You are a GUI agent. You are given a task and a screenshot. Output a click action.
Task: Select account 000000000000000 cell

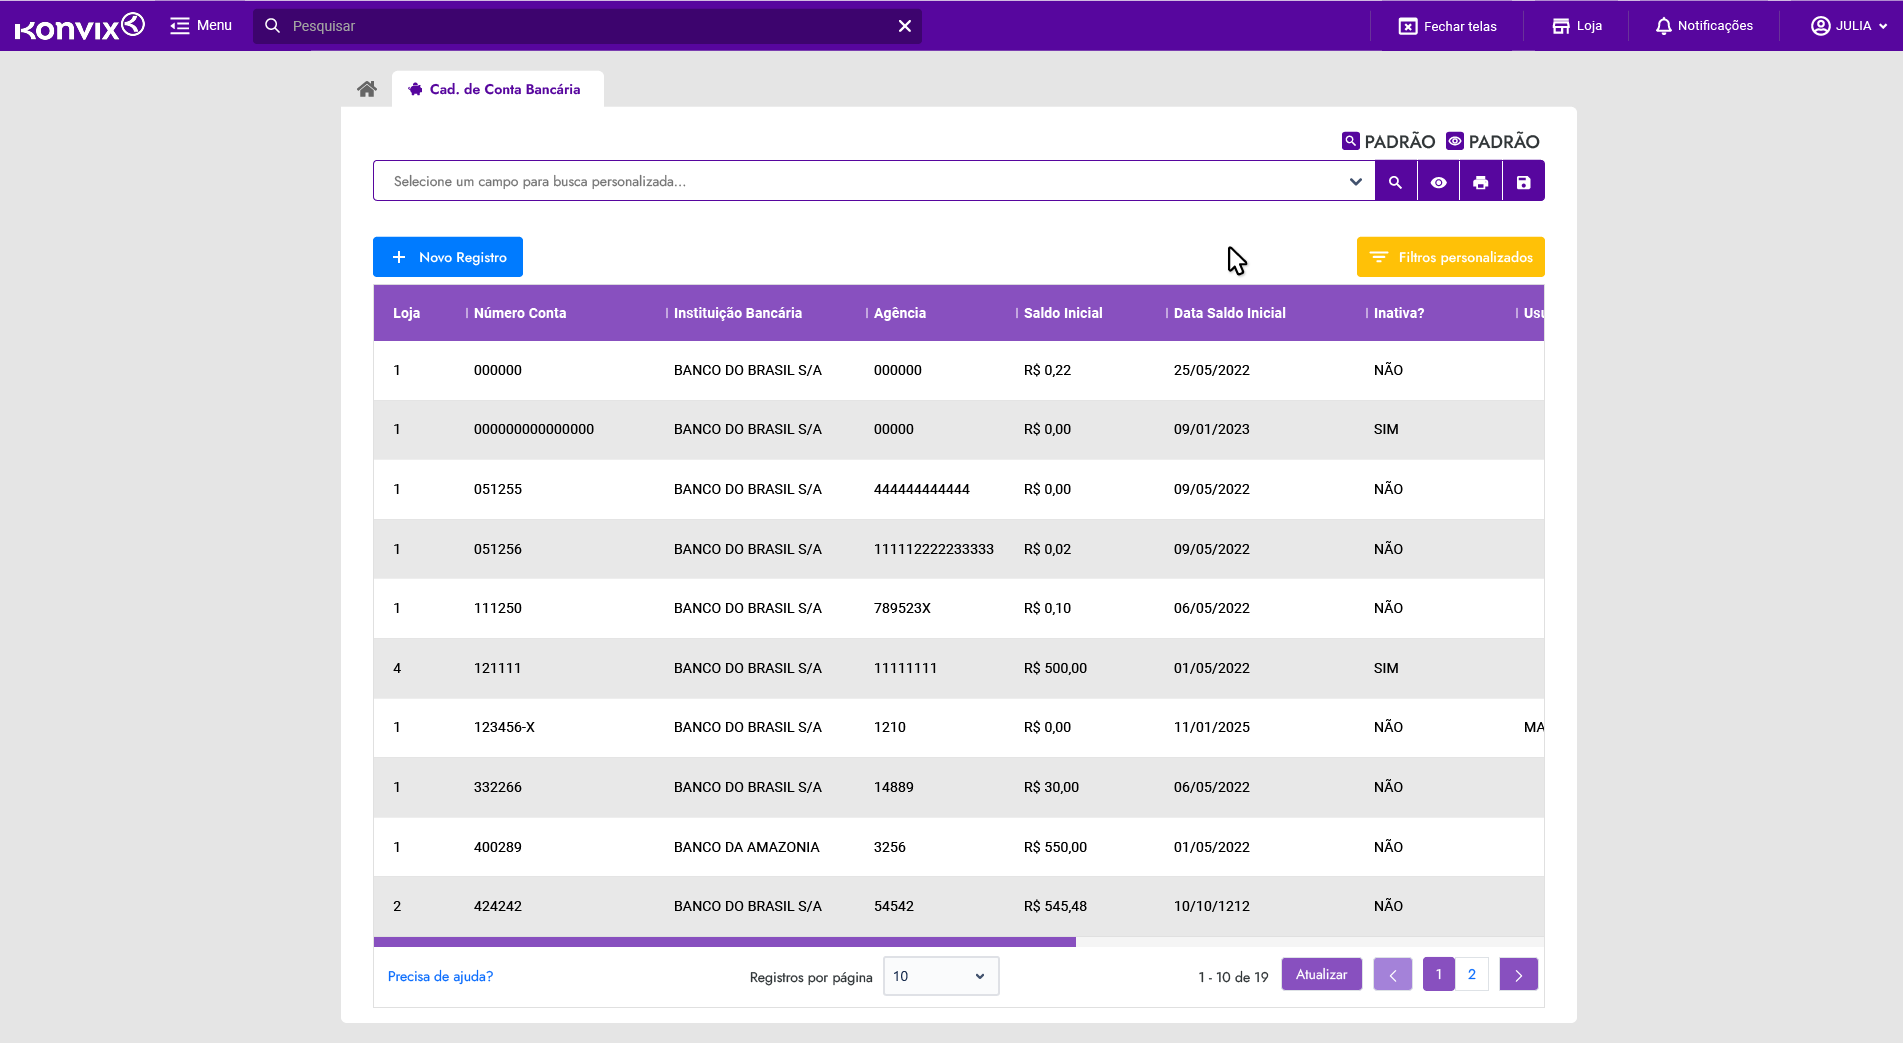[534, 429]
